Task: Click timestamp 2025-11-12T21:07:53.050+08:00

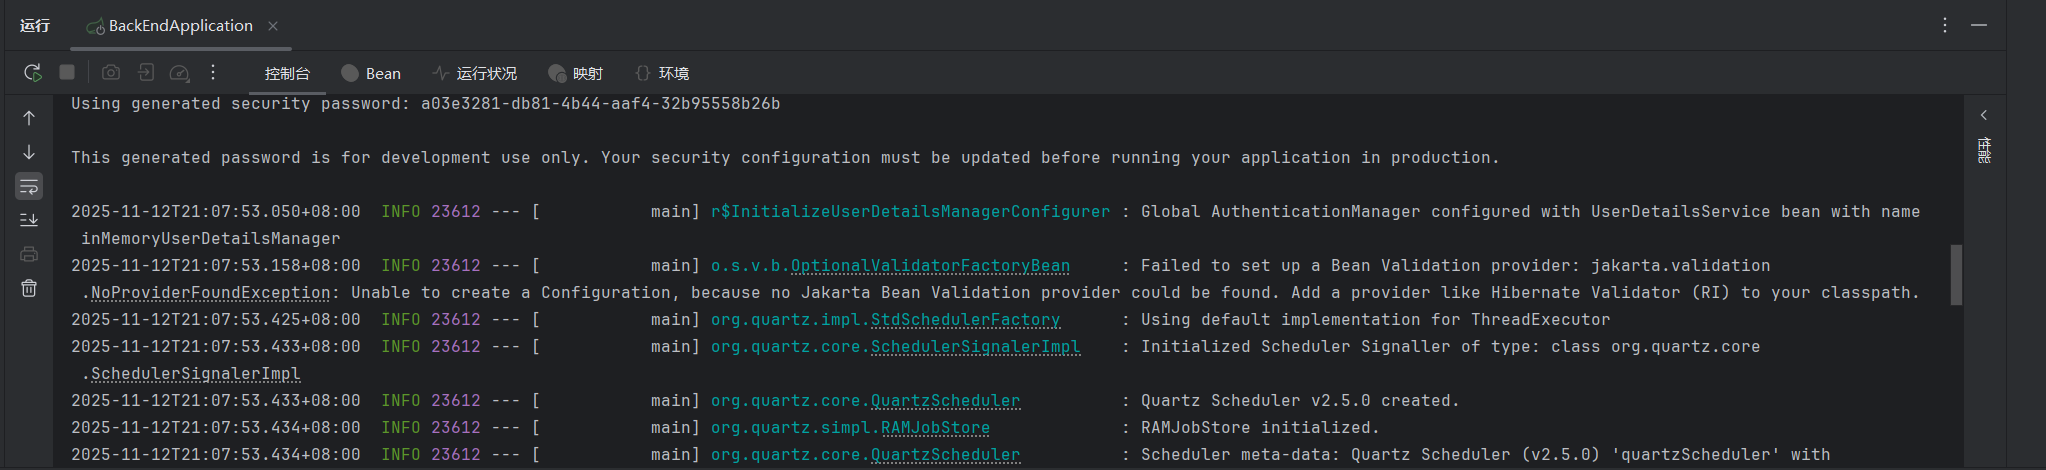Action: click(x=216, y=212)
